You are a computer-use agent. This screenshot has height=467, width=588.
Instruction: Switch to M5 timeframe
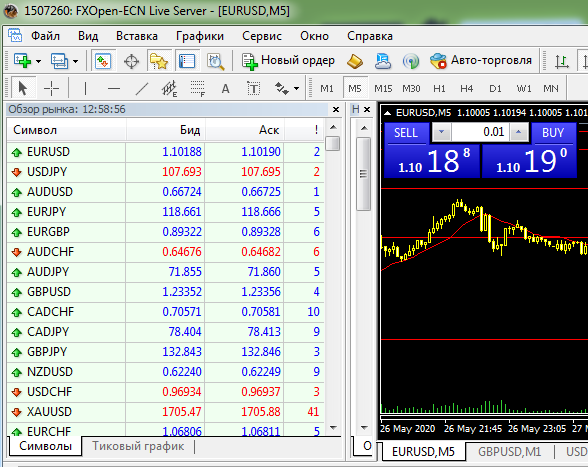(355, 89)
